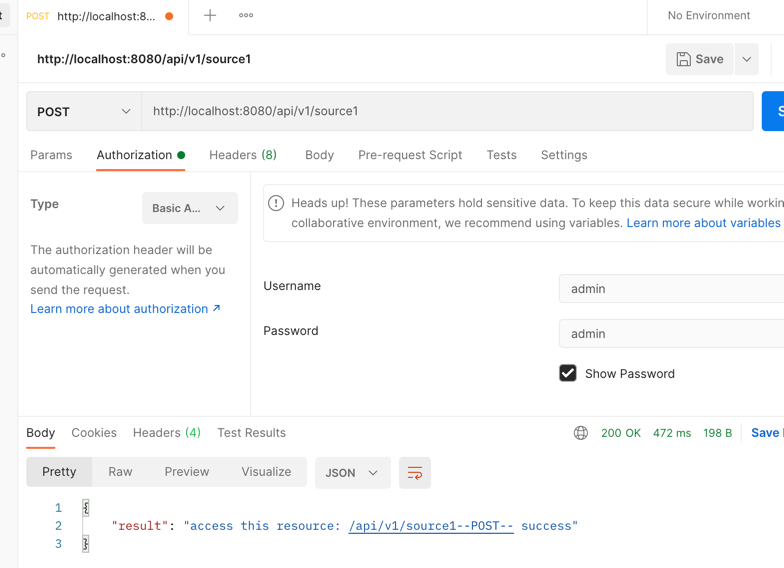The height and width of the screenshot is (568, 784).
Task: Click the request URL input field
Action: coord(447,111)
